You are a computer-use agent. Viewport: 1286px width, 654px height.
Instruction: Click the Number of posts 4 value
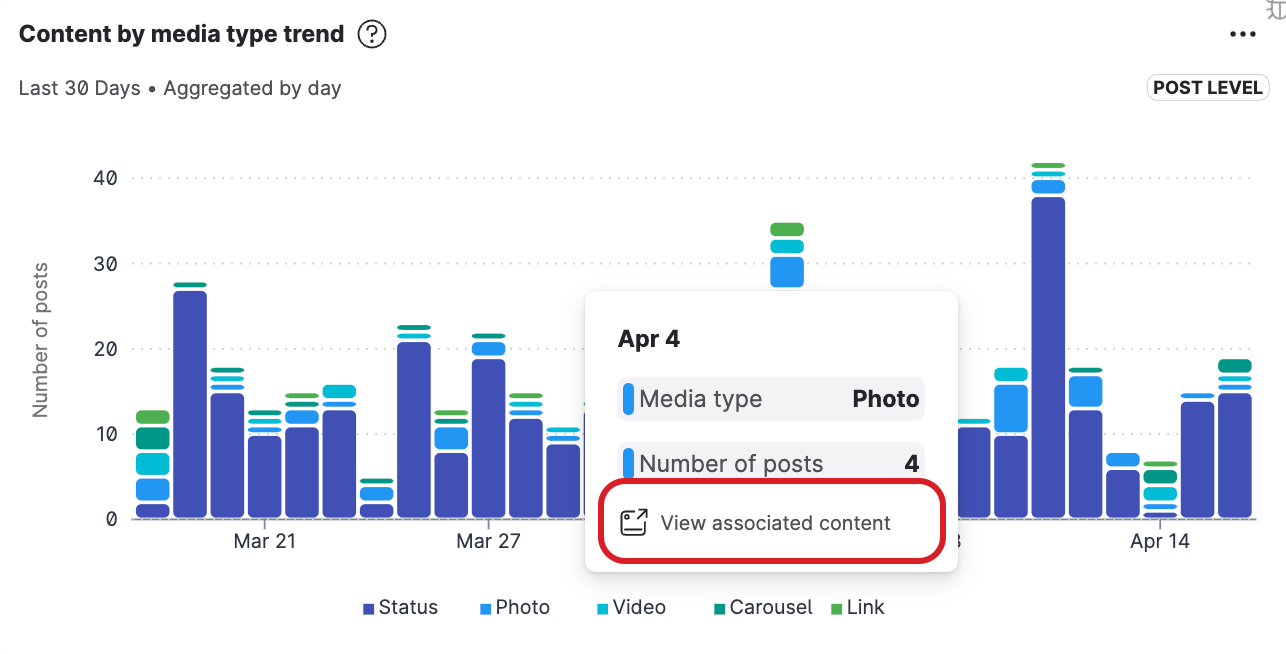coord(770,463)
